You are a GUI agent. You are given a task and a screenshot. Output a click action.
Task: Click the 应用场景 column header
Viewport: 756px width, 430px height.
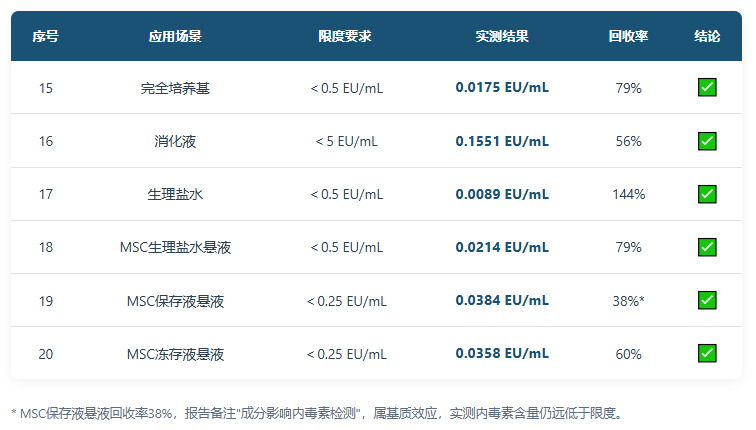click(x=175, y=36)
